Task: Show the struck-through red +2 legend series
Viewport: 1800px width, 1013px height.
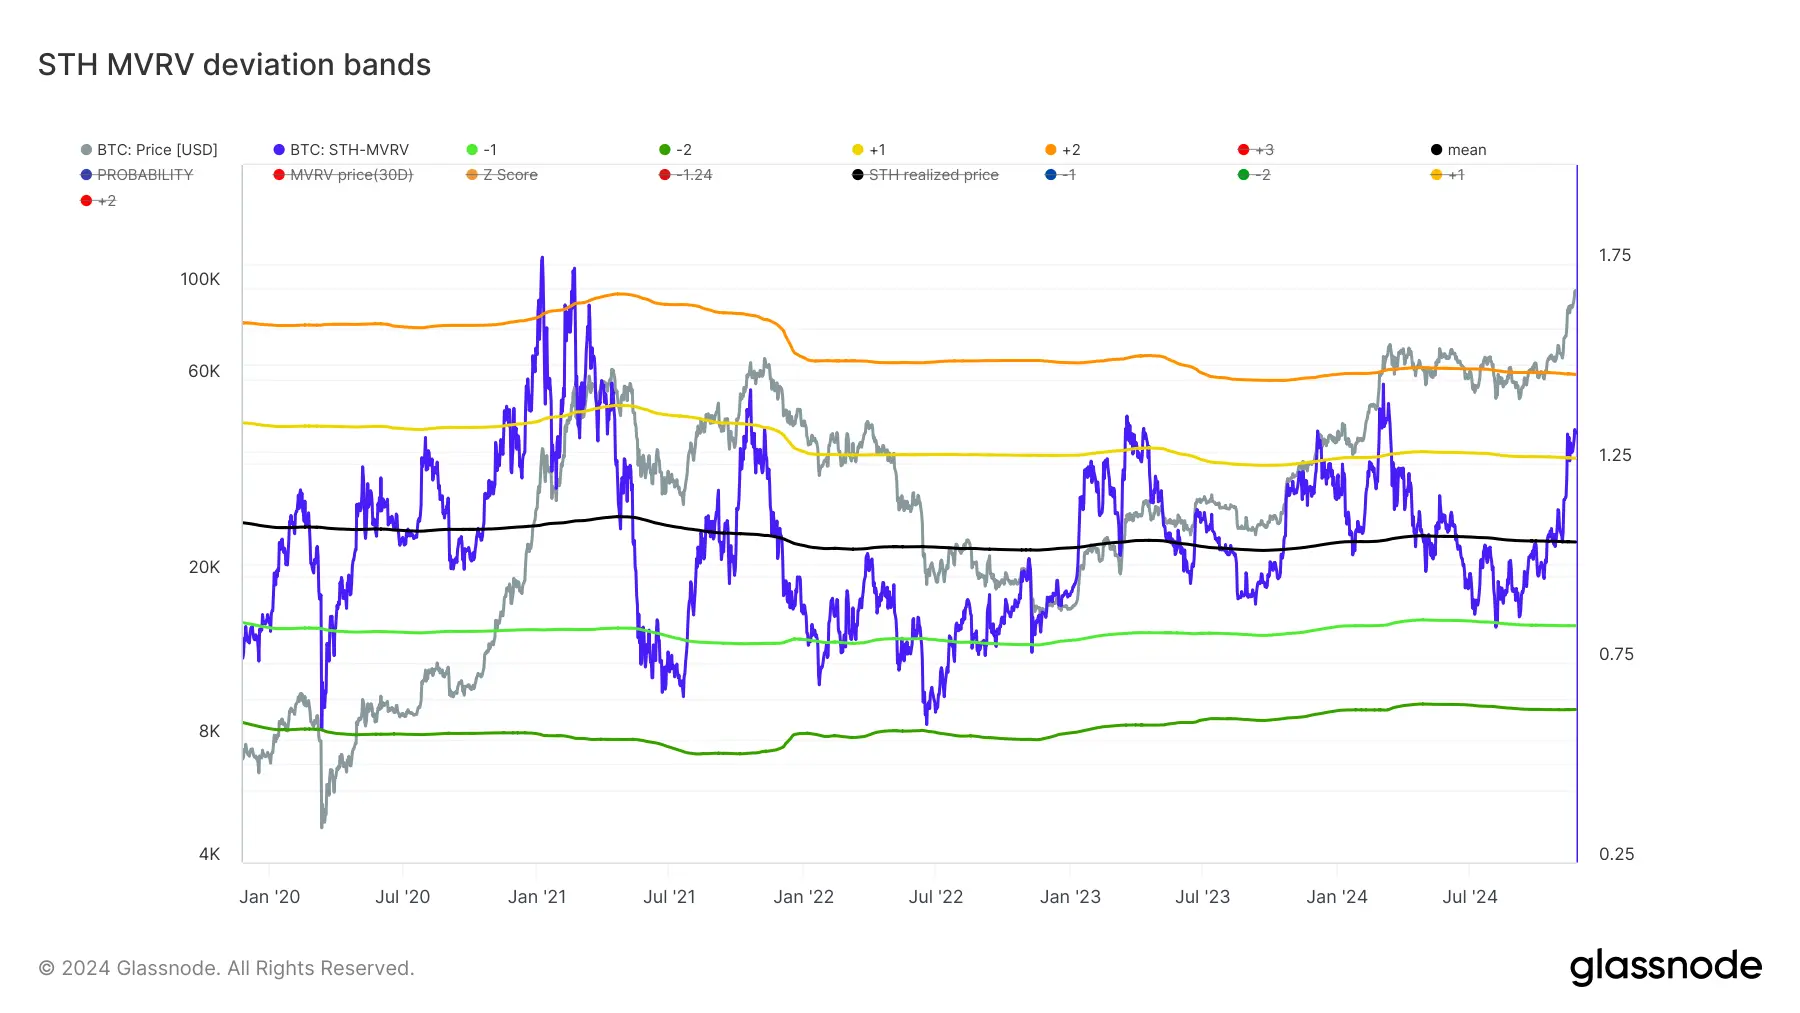Action: 98,201
